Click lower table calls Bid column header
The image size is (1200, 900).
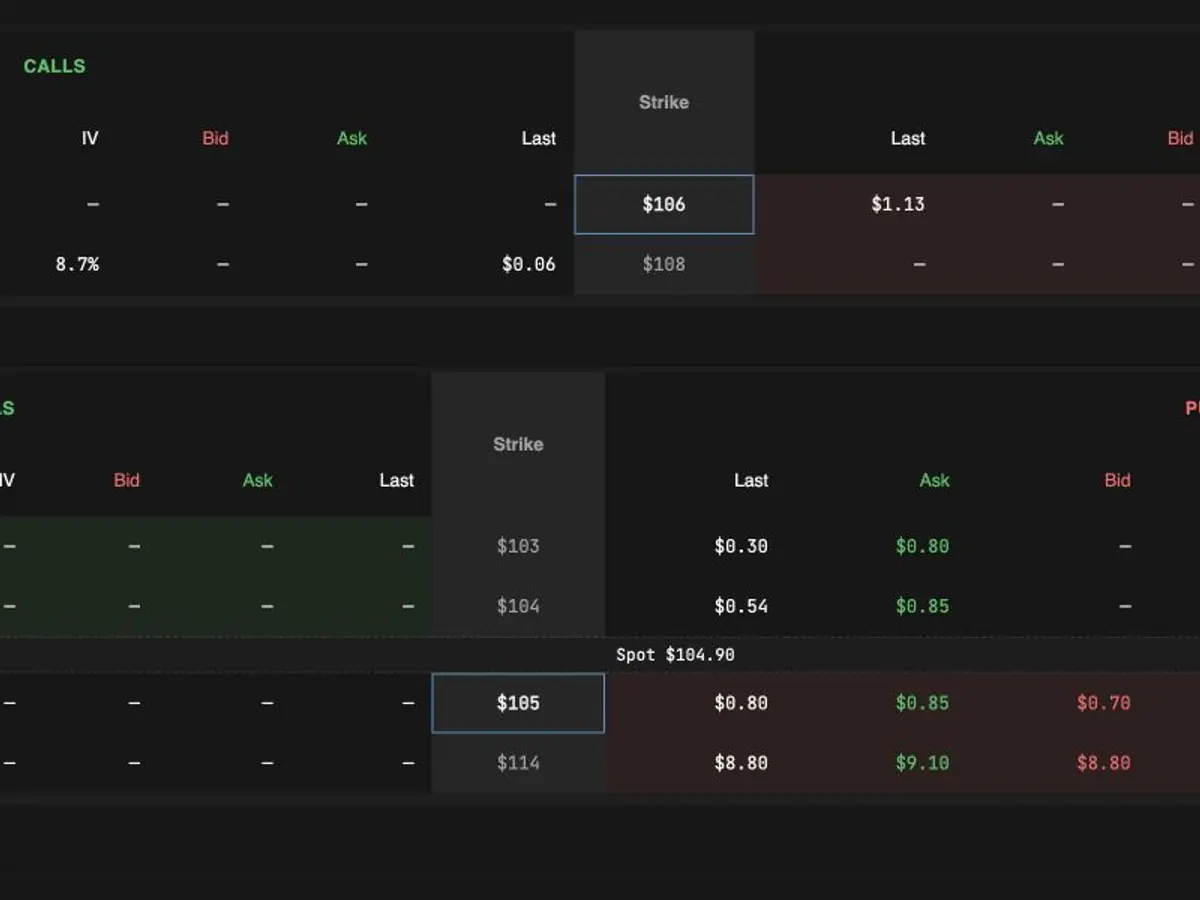point(127,480)
